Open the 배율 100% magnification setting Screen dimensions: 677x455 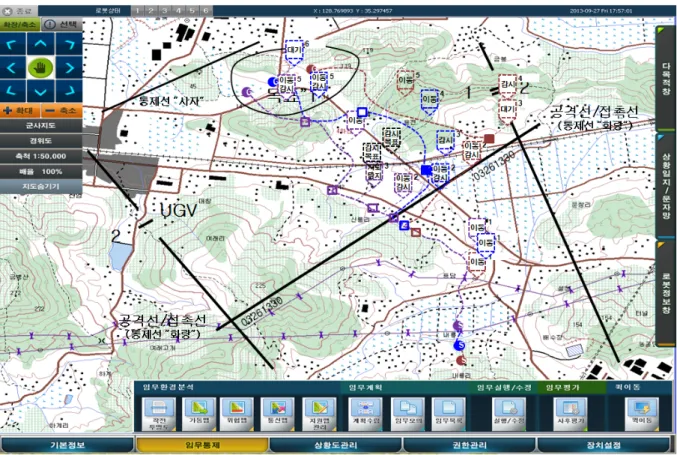click(x=41, y=171)
